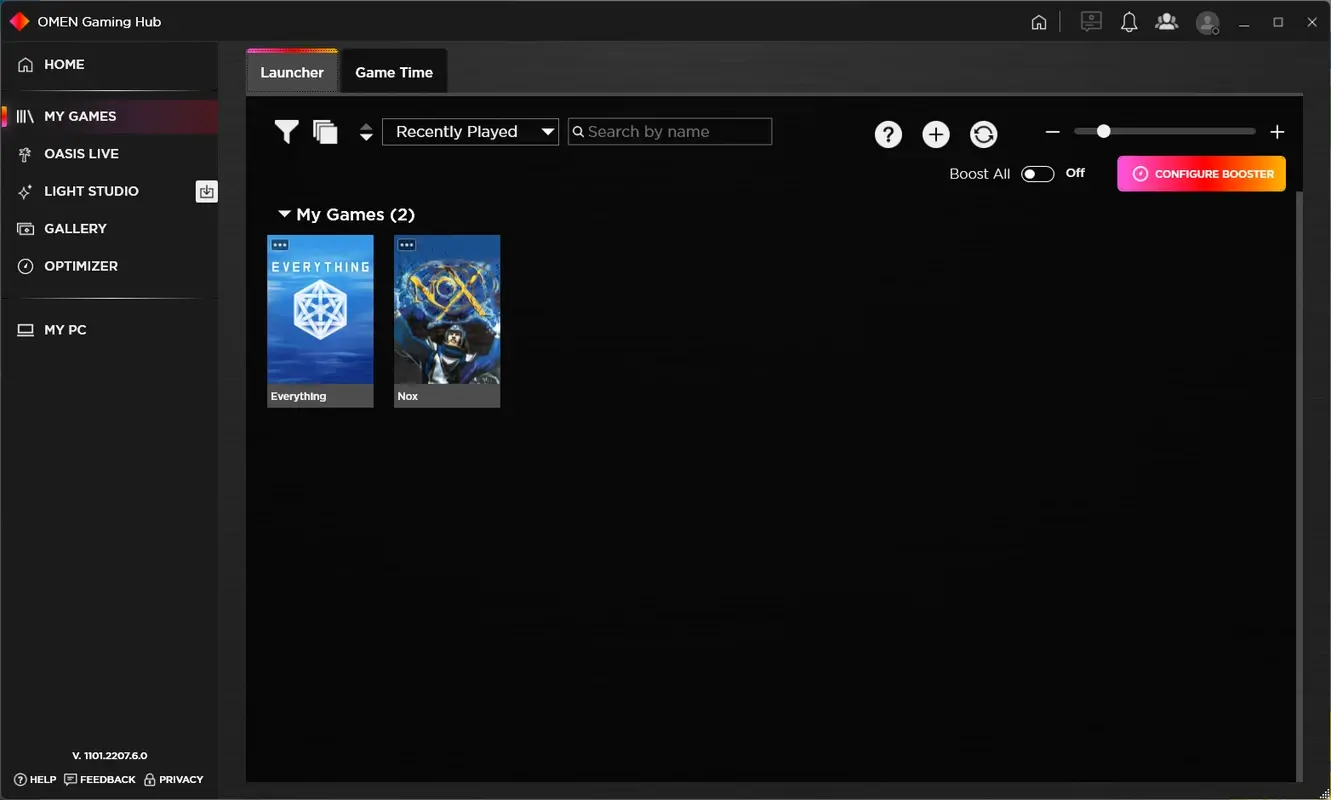
Task: Open help via the question mark icon
Action: [x=888, y=133]
